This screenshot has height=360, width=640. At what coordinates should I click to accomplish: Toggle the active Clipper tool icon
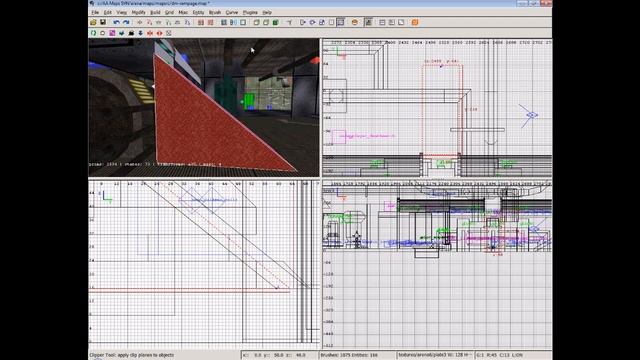[340, 22]
